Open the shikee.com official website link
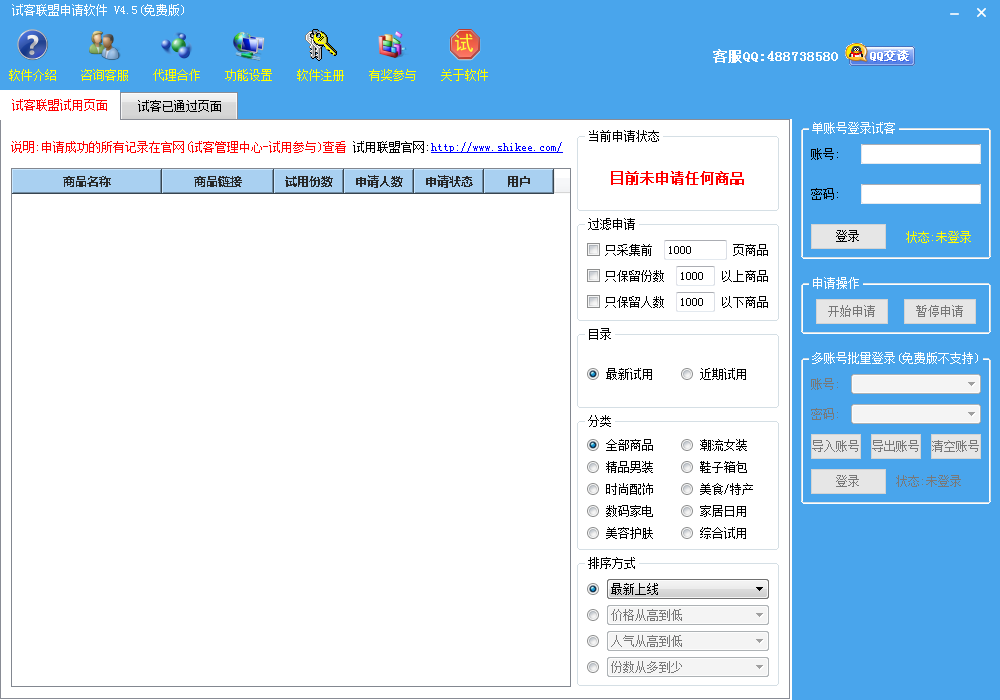1000x700 pixels. (496, 147)
